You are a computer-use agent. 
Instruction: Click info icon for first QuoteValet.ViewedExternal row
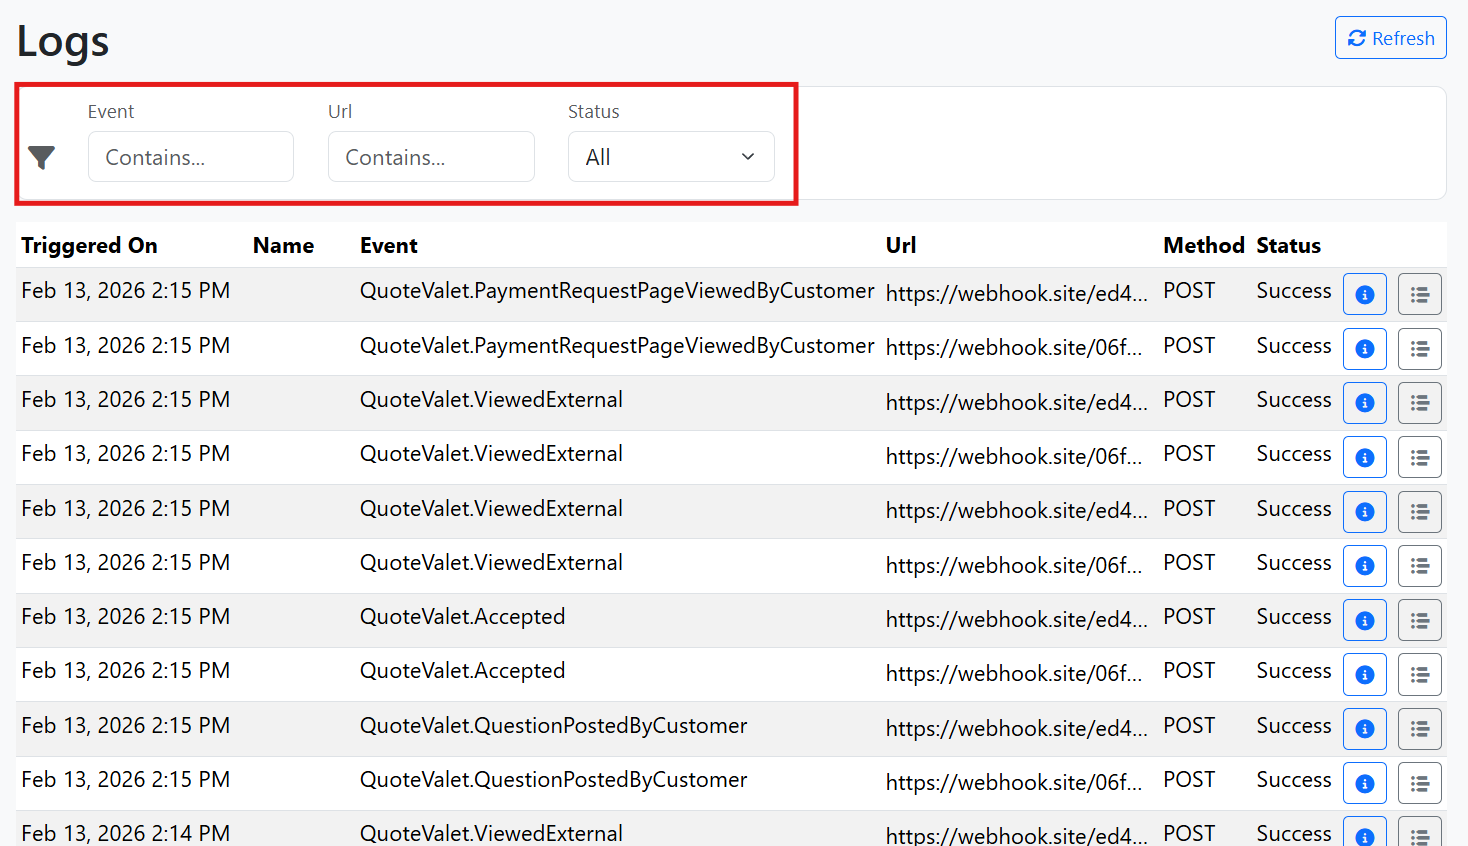pyautogui.click(x=1364, y=403)
